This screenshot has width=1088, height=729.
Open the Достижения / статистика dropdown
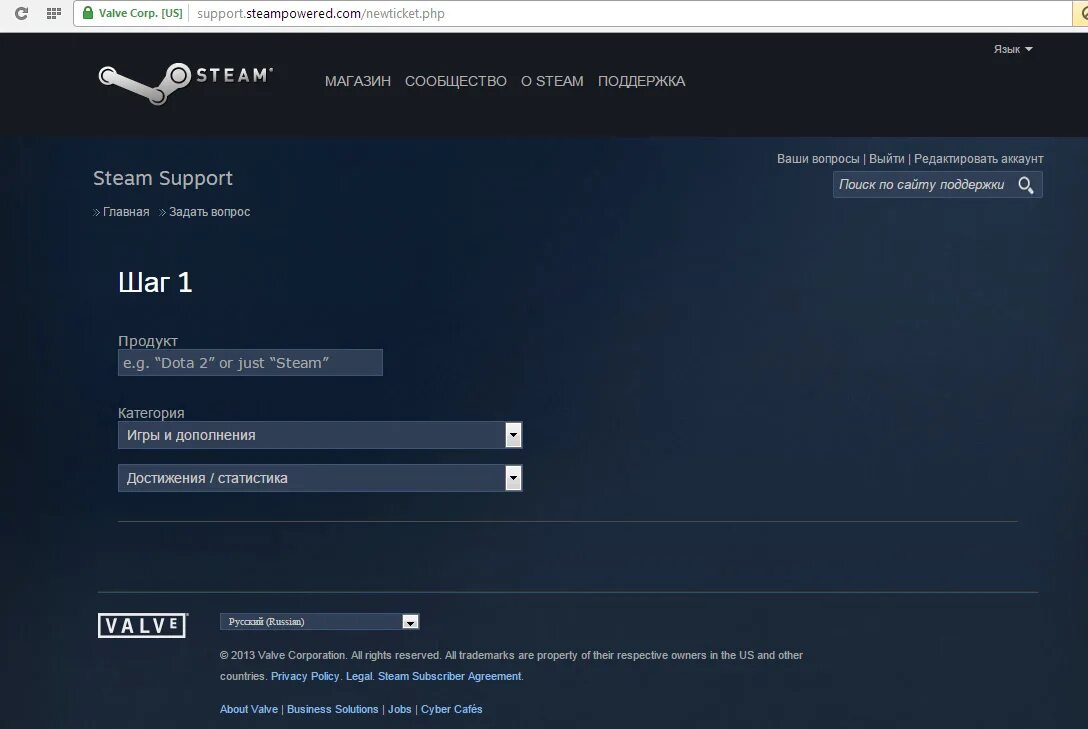coord(320,478)
